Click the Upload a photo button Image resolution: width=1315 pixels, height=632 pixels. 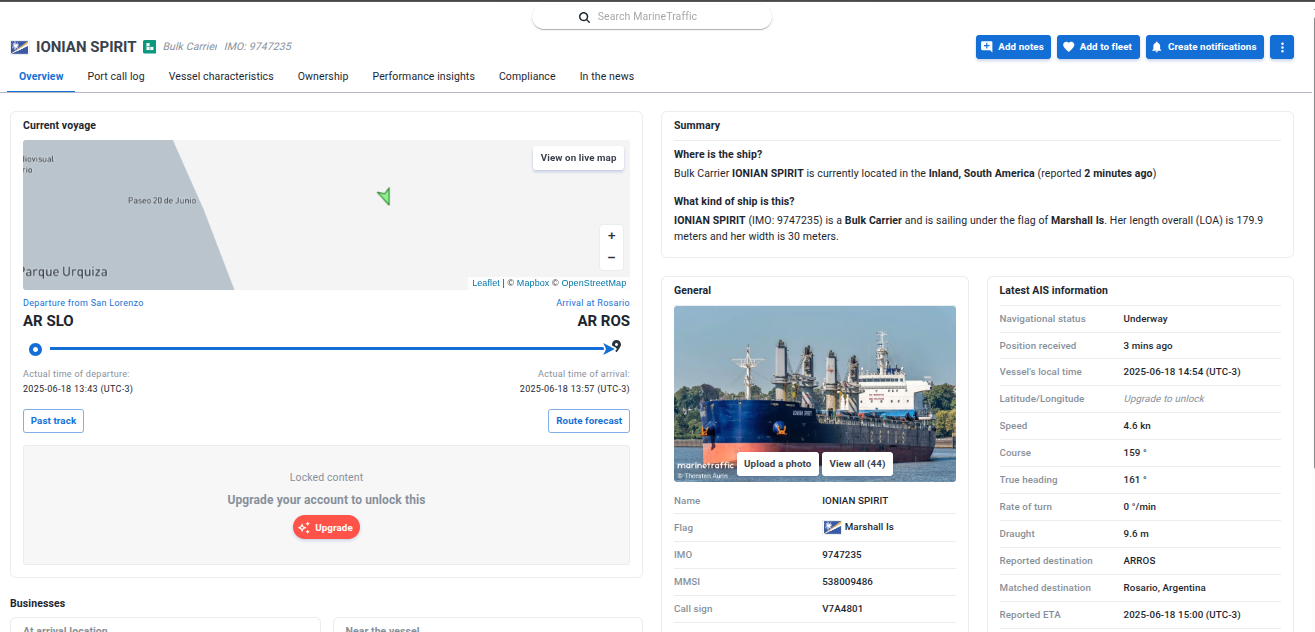(778, 464)
